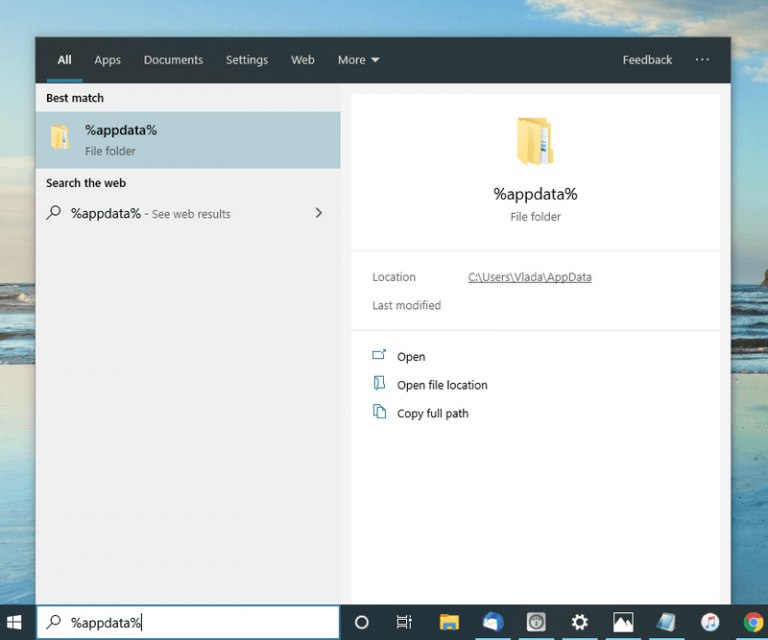Click the Cortana circle icon in taskbar
Viewport: 768px width, 640px height.
(x=361, y=622)
